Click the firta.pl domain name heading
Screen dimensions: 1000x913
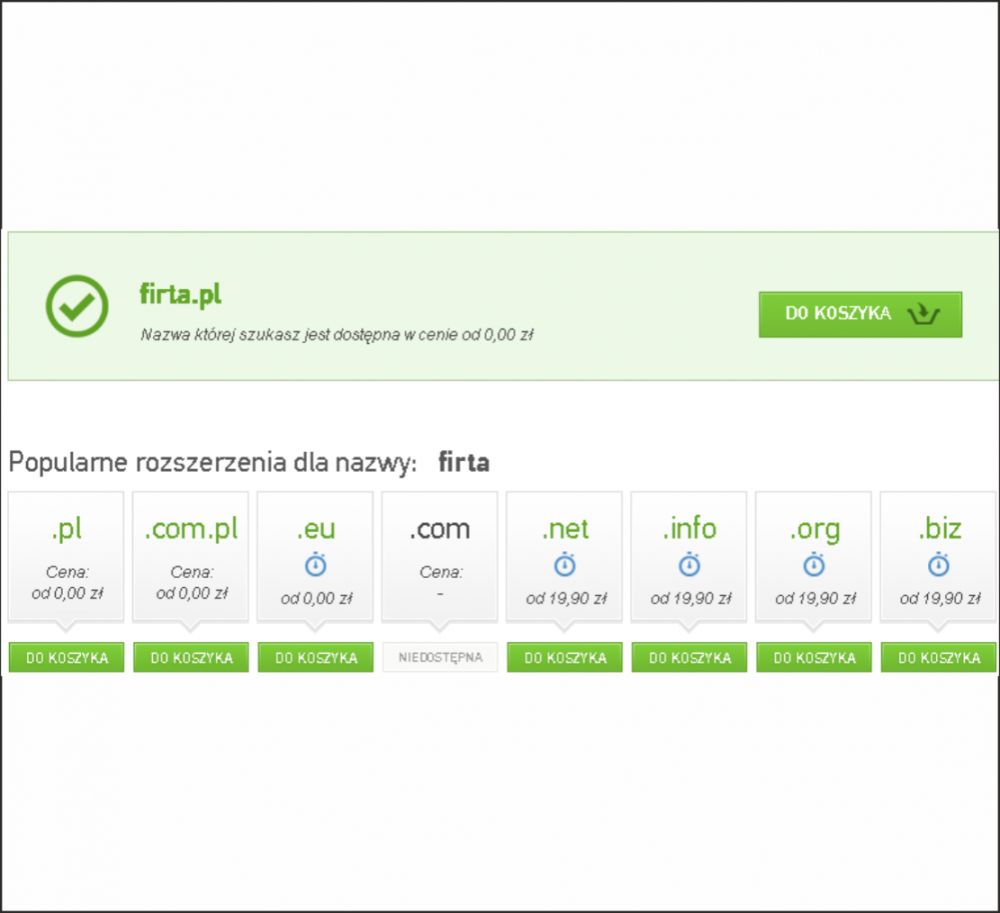click(x=180, y=295)
